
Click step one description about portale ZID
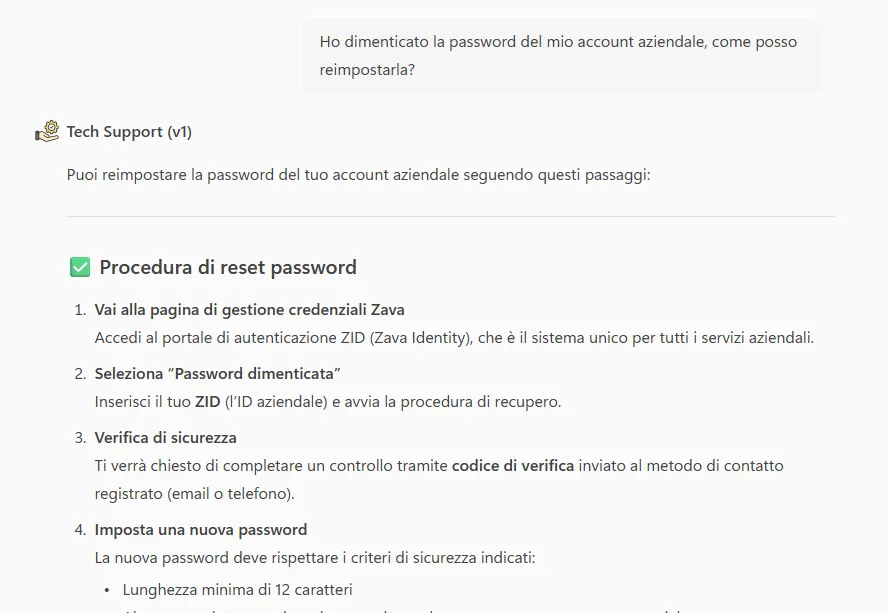454,337
